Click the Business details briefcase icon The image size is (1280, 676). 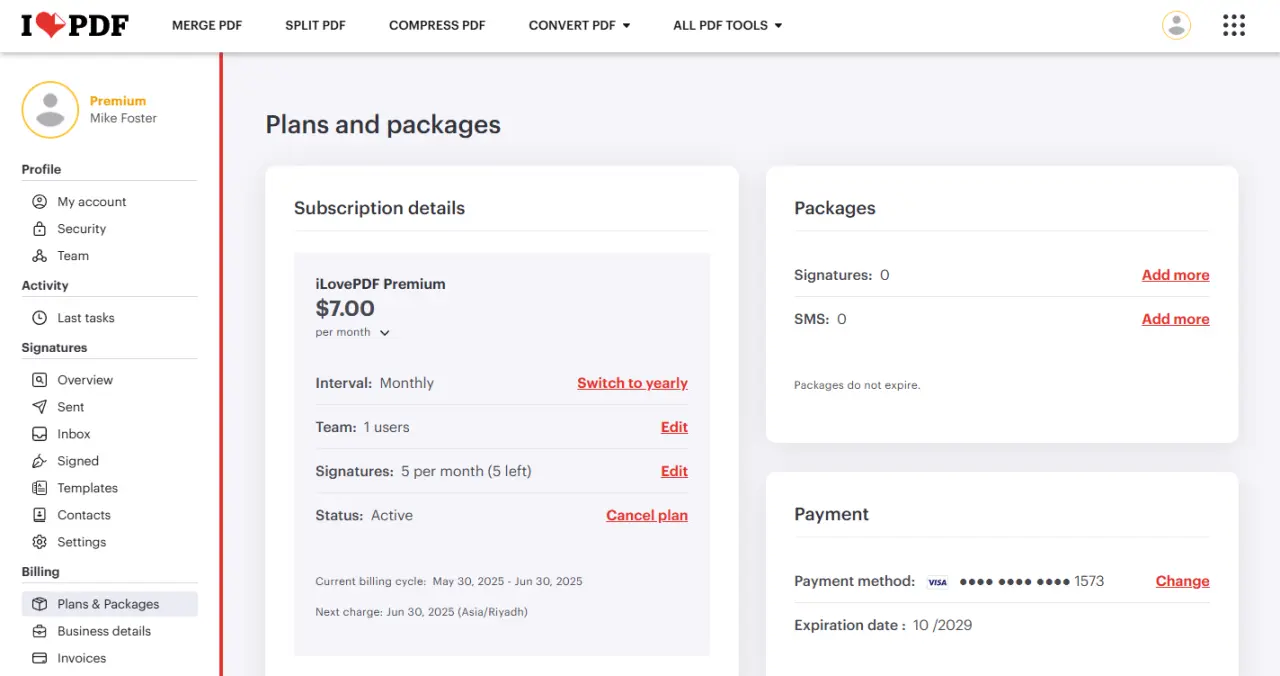coord(40,631)
